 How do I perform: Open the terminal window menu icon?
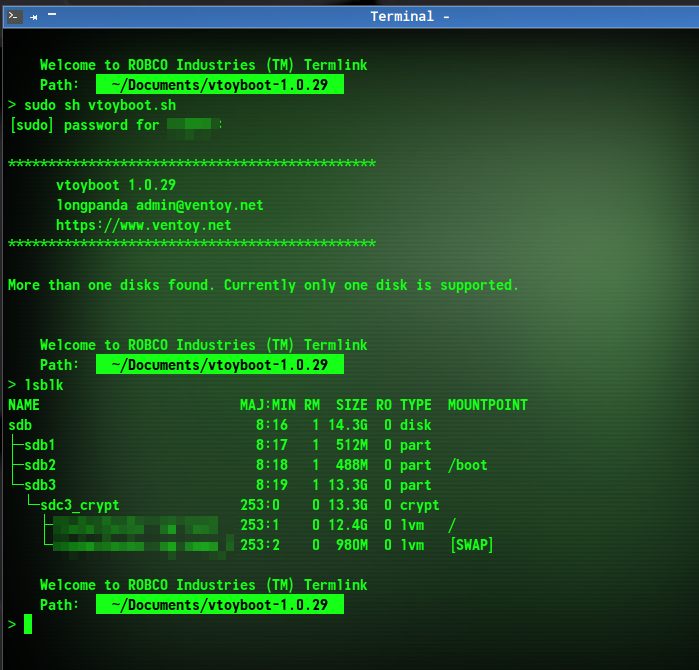click(x=15, y=17)
